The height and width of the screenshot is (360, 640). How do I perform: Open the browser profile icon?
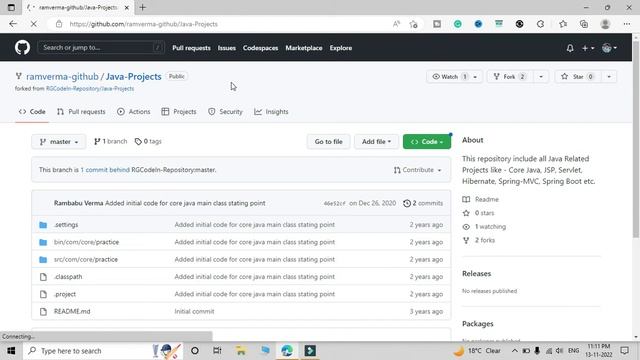click(605, 24)
